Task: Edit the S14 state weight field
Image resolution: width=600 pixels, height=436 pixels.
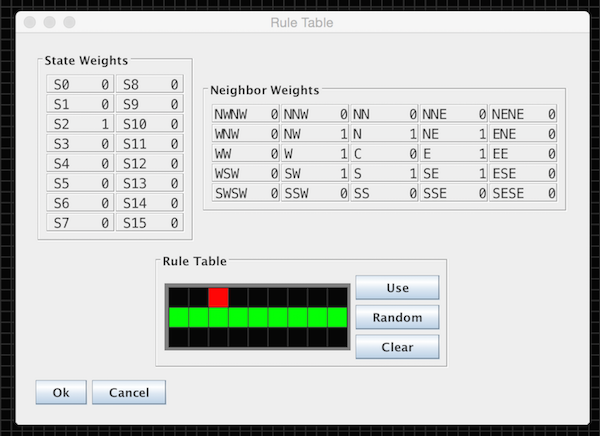Action: point(150,203)
